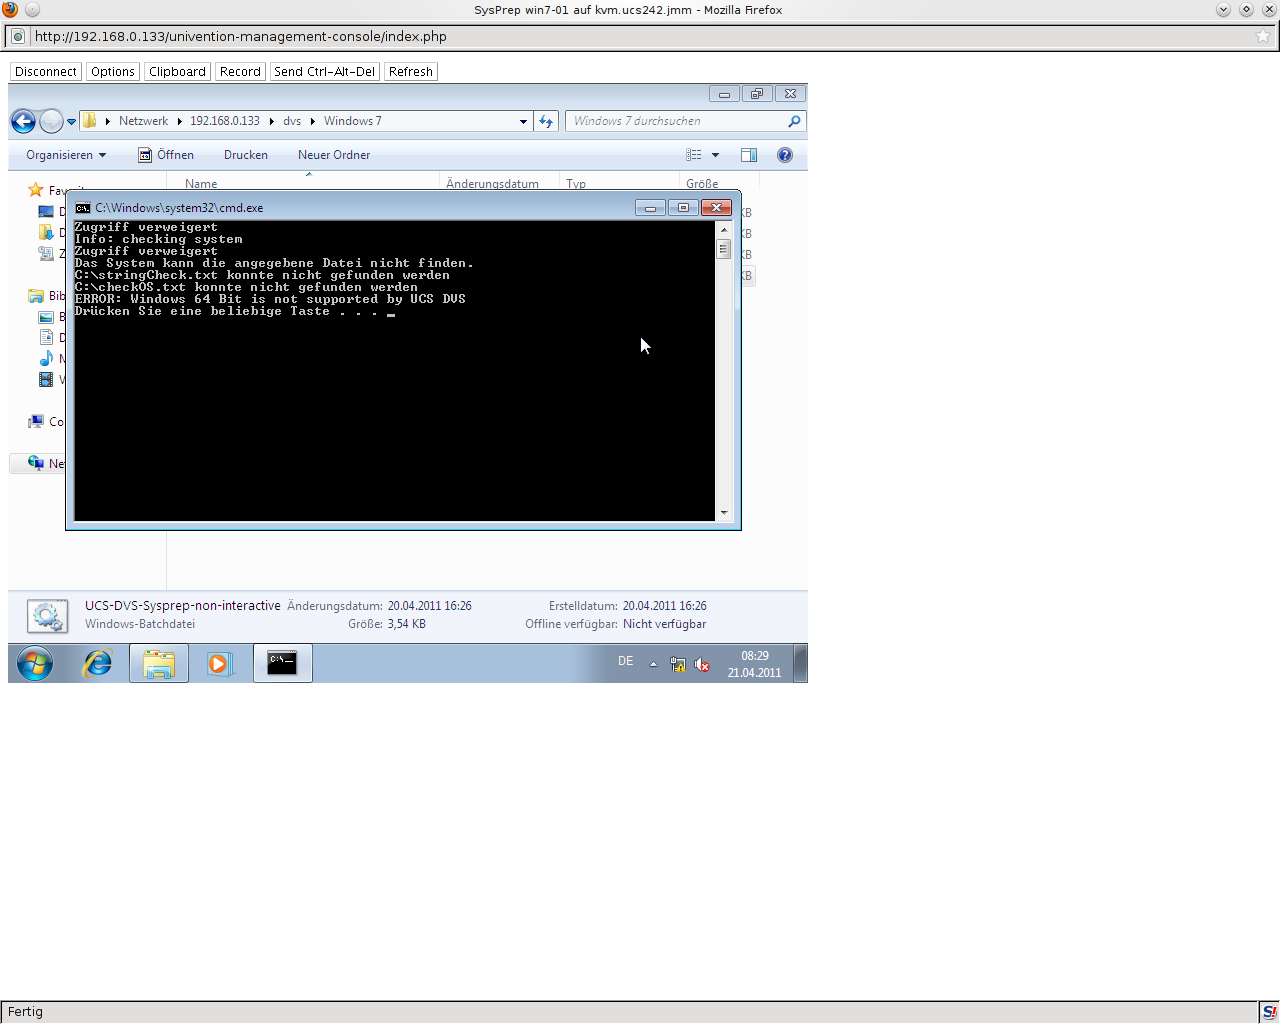Toggle the preview pane icon
This screenshot has height=1024, width=1280.
pyautogui.click(x=749, y=155)
